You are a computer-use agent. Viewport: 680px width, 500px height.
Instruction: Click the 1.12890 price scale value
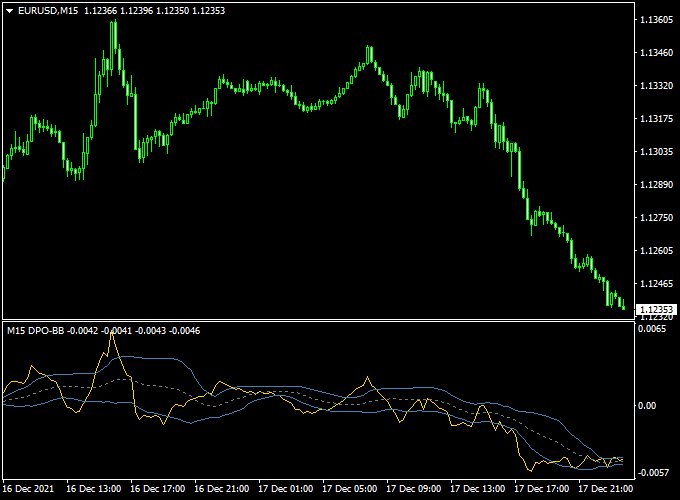coord(657,185)
